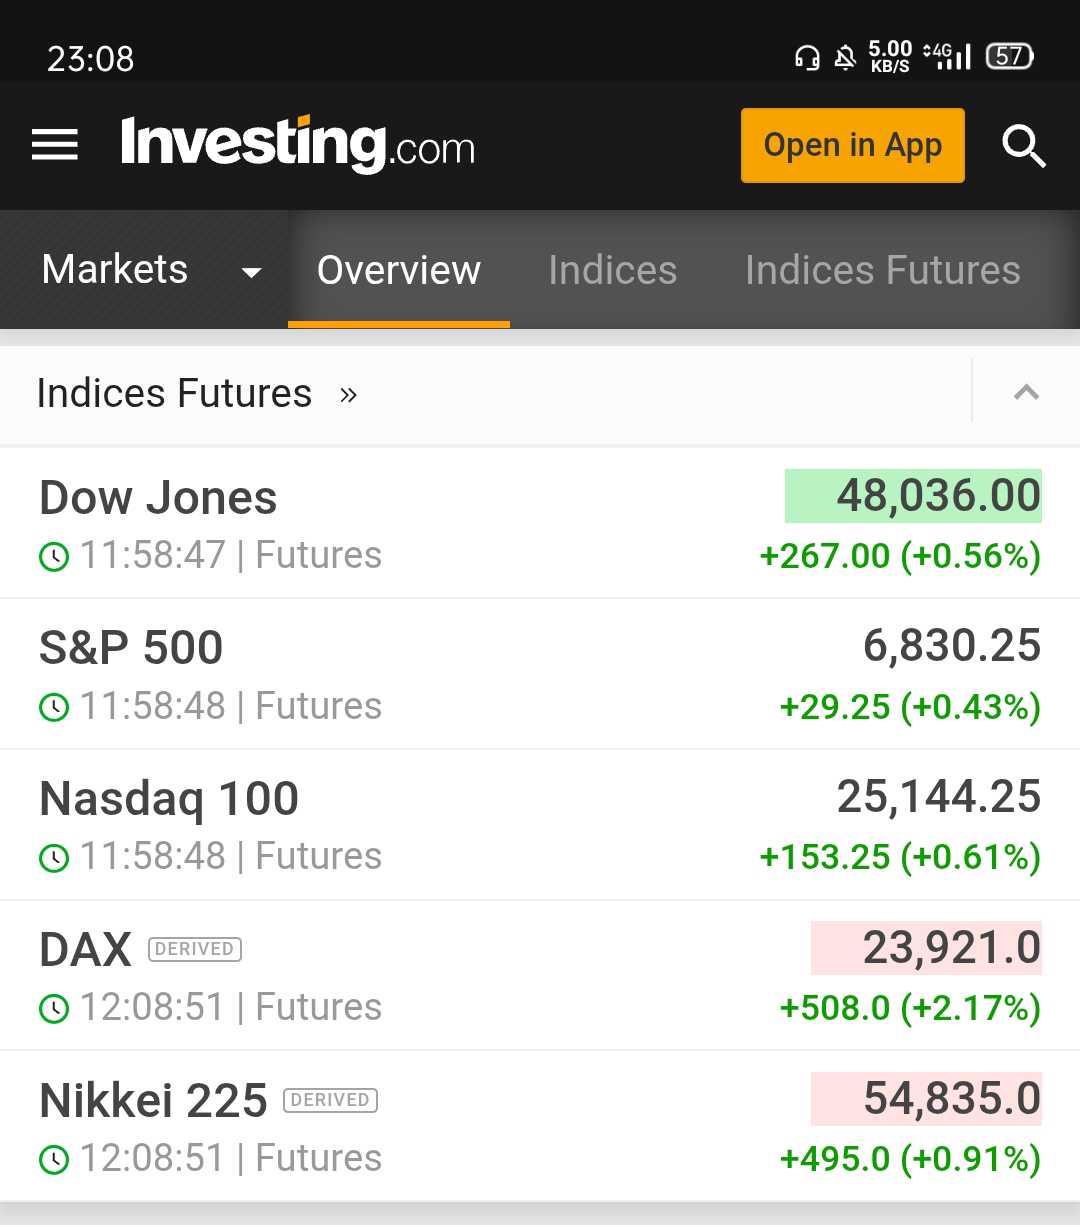This screenshot has height=1227, width=1080.
Task: Open the Dow Jones futures link
Action: (x=158, y=498)
